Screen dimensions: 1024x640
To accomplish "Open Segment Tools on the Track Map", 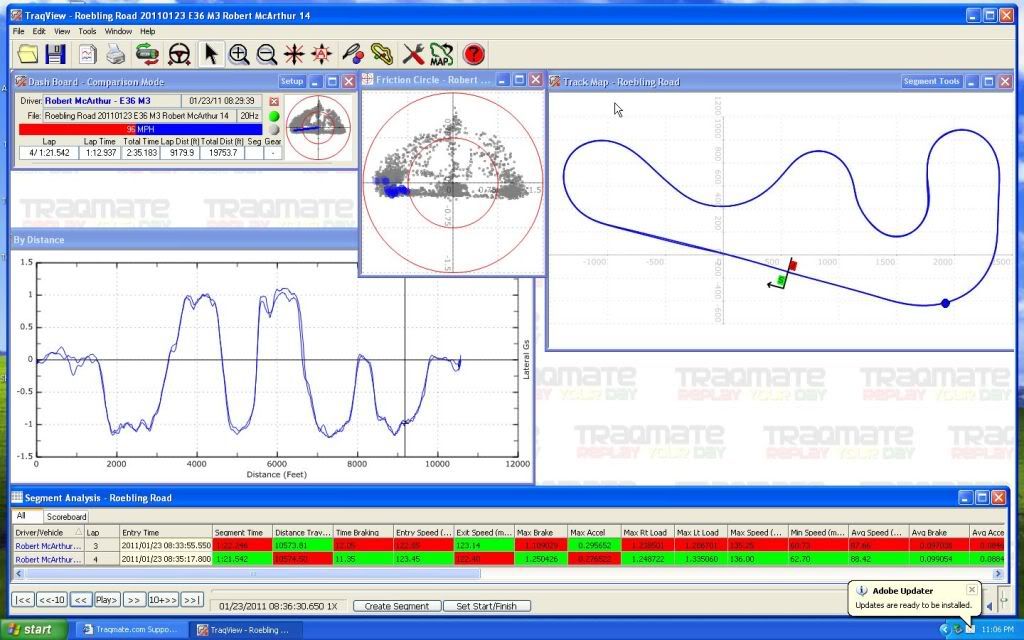I will tap(931, 82).
